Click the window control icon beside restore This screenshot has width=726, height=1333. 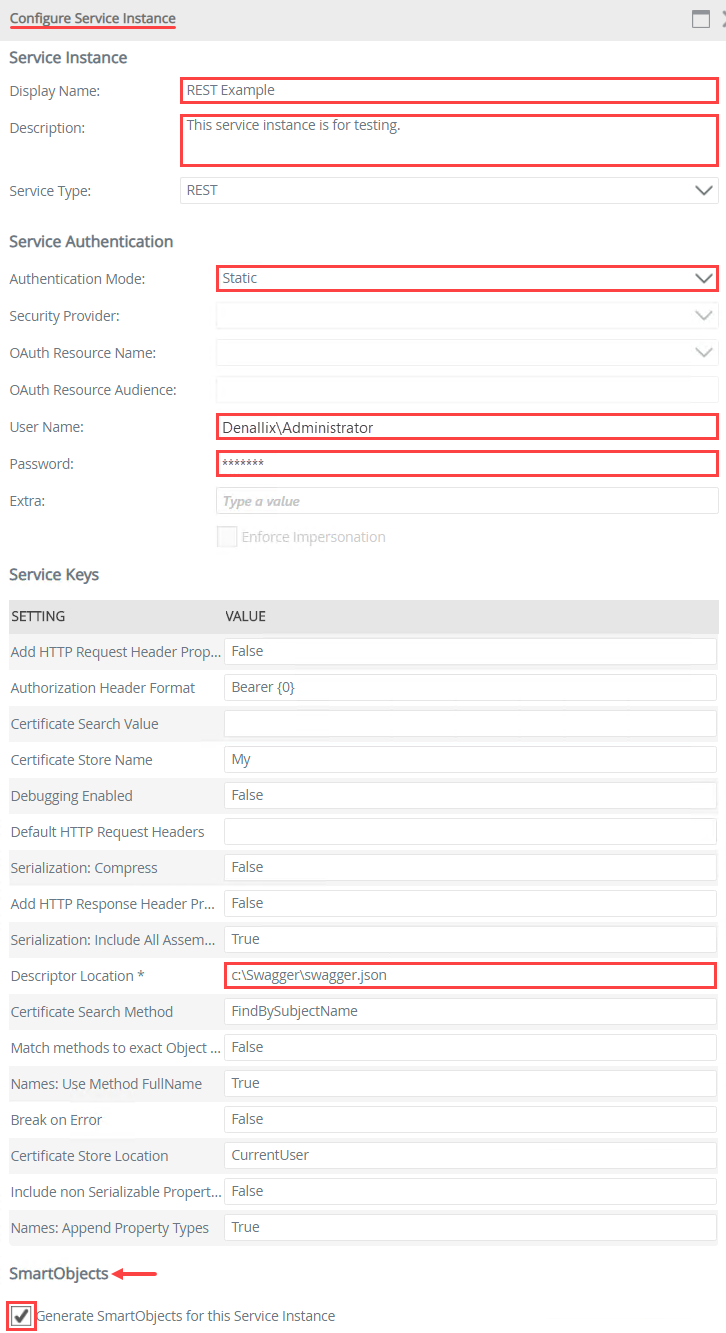point(724,18)
